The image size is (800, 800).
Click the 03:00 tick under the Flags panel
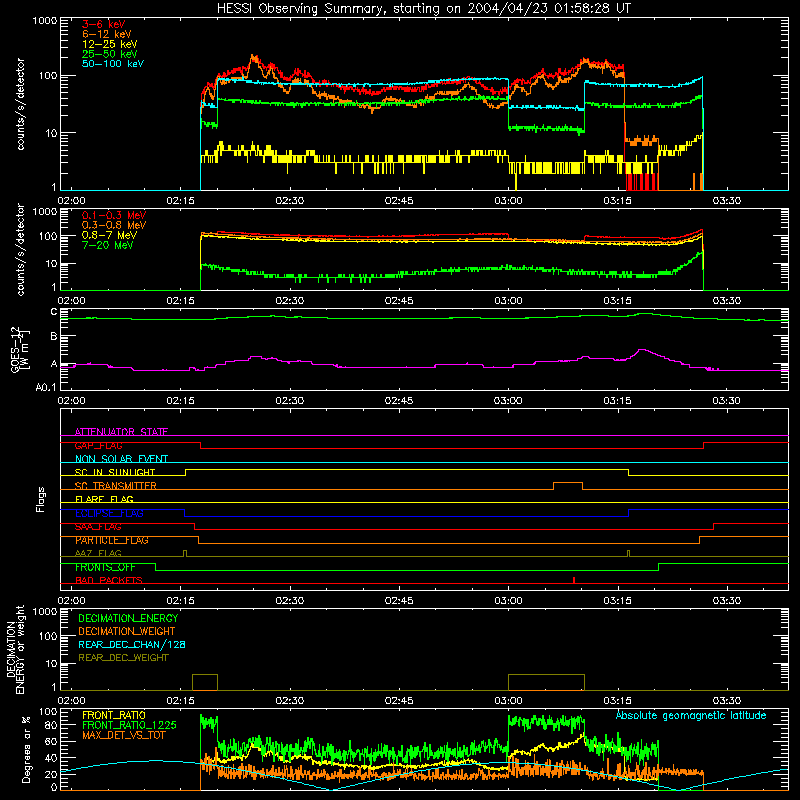pos(508,601)
